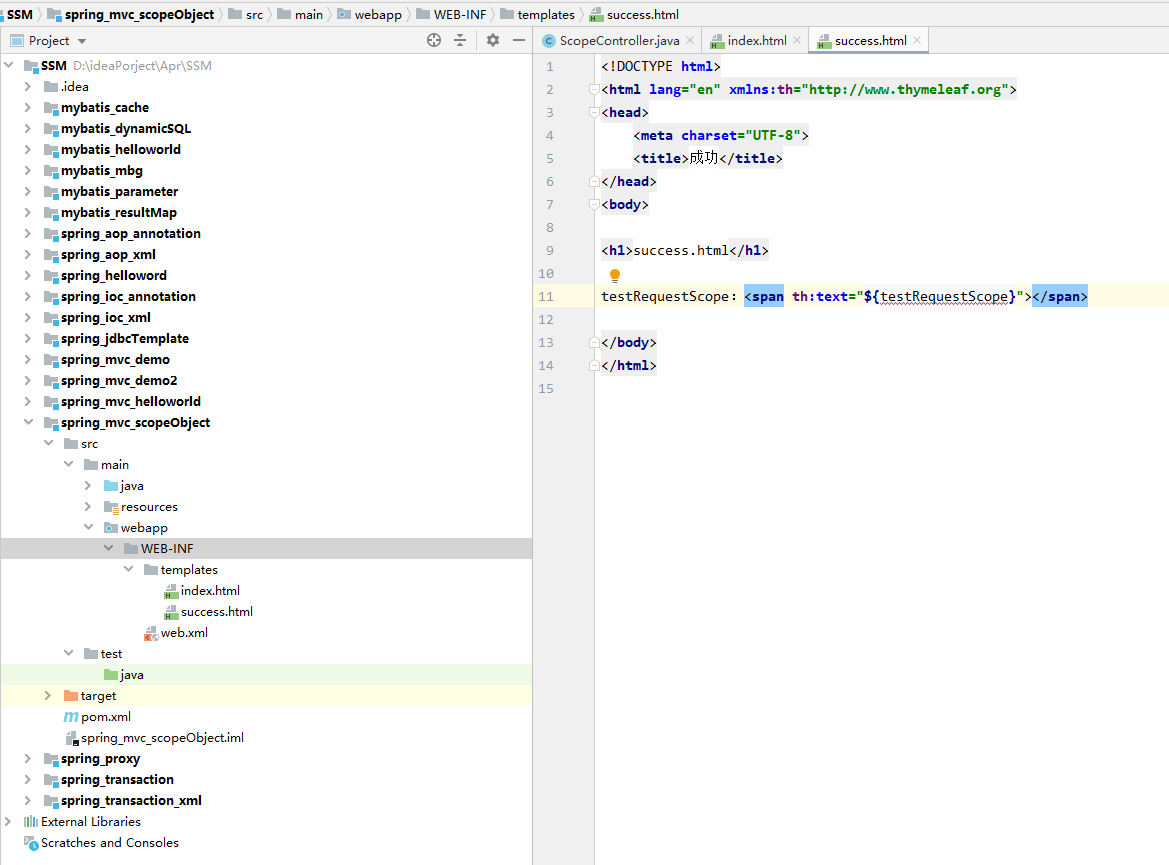Click line number 11 in the gutter

click(x=546, y=297)
